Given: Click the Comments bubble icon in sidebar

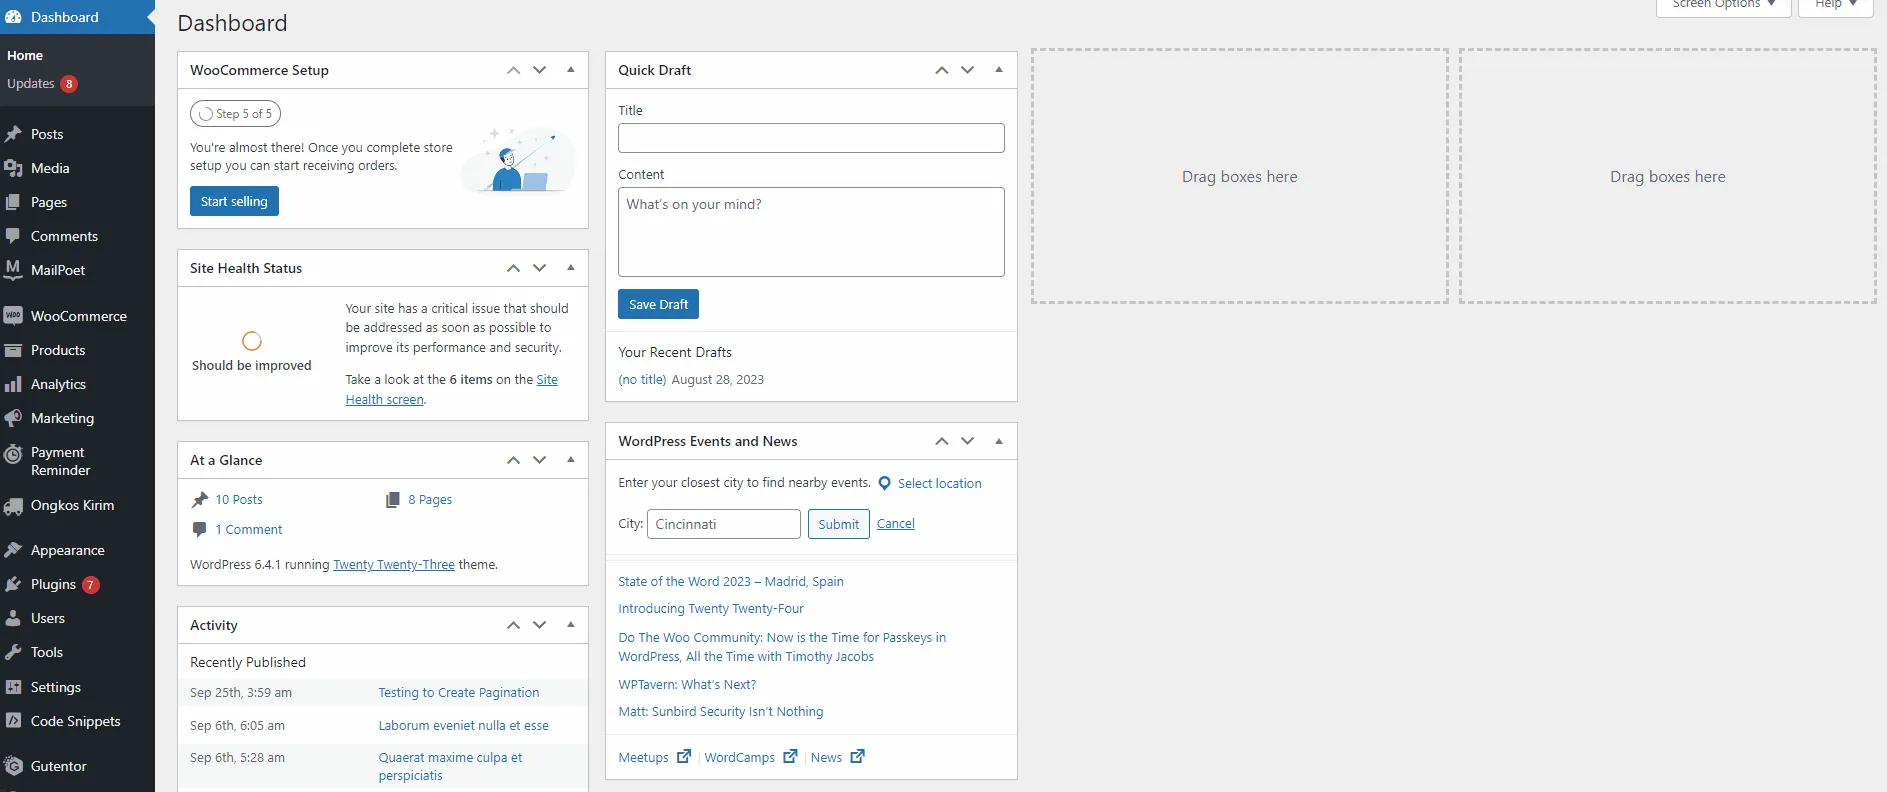Looking at the screenshot, I should pyautogui.click(x=13, y=236).
